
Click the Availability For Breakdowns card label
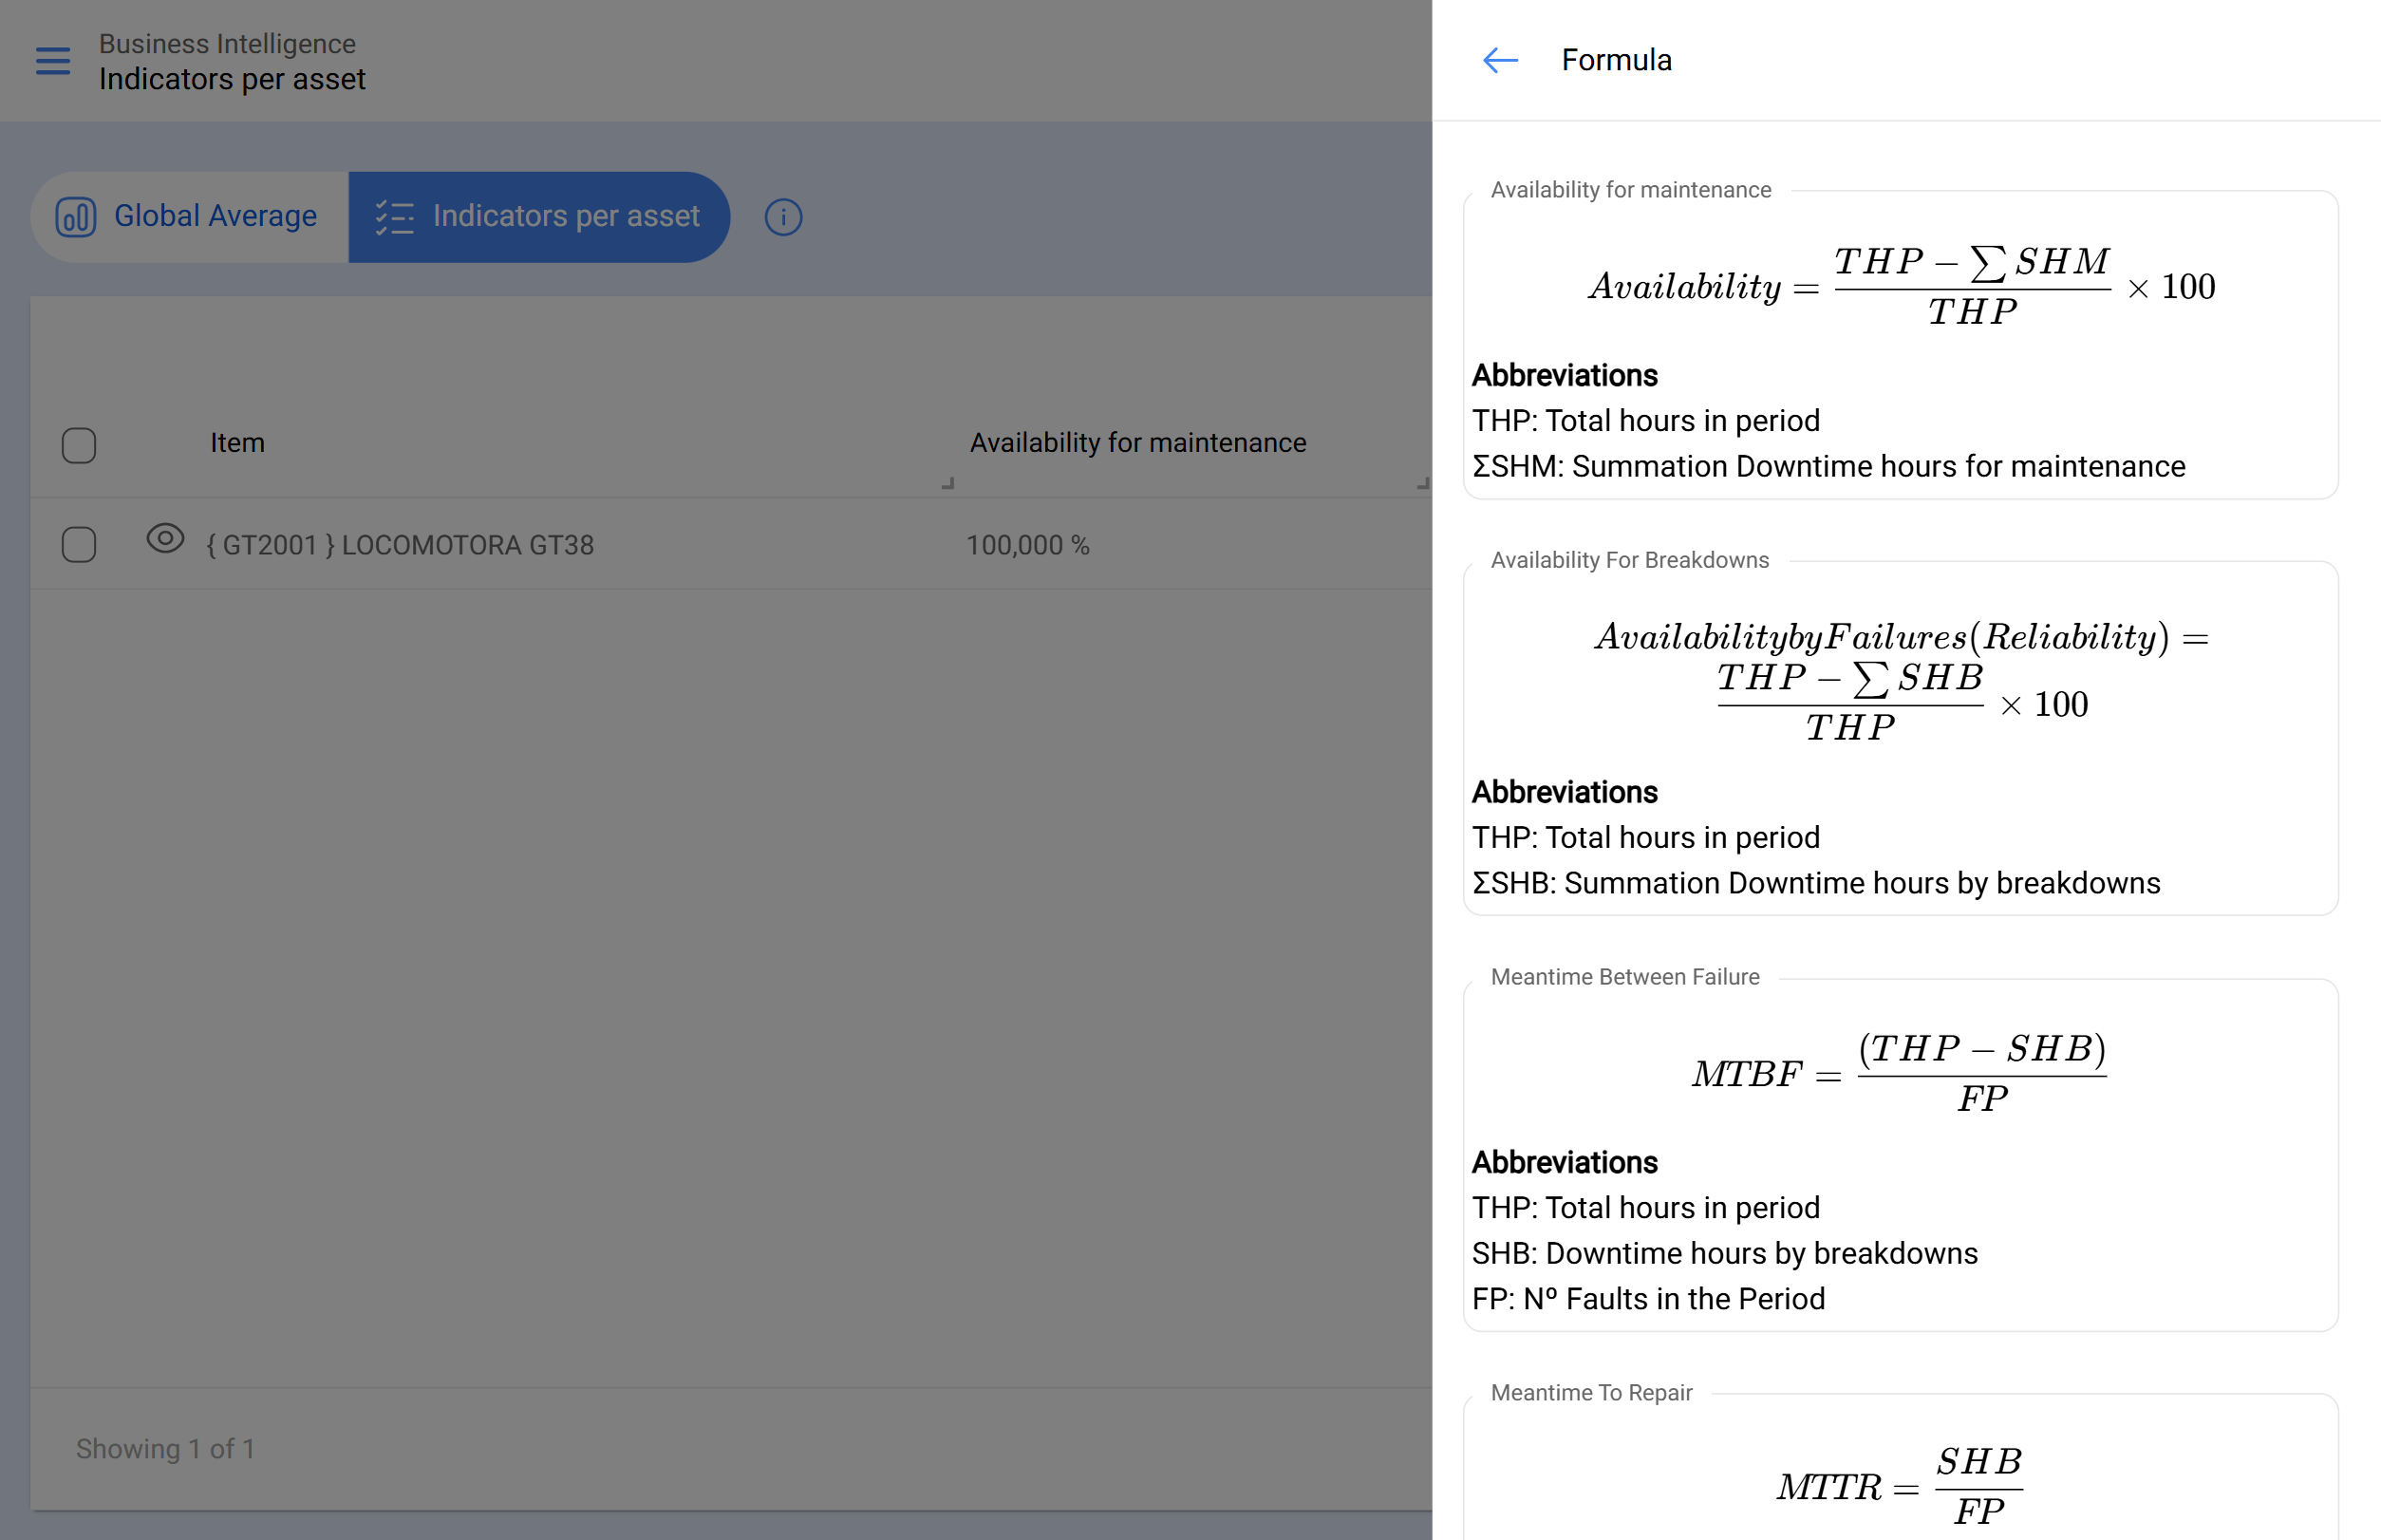[x=1629, y=560]
